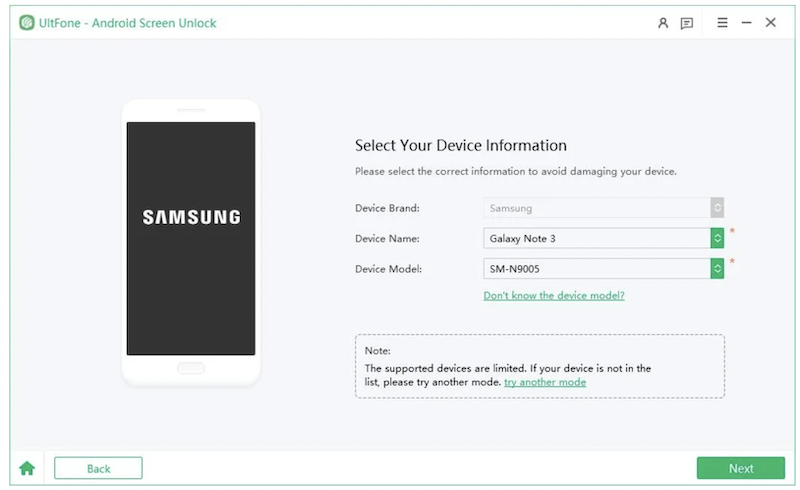Click the Back button
The width and height of the screenshot is (800, 490).
(x=98, y=468)
